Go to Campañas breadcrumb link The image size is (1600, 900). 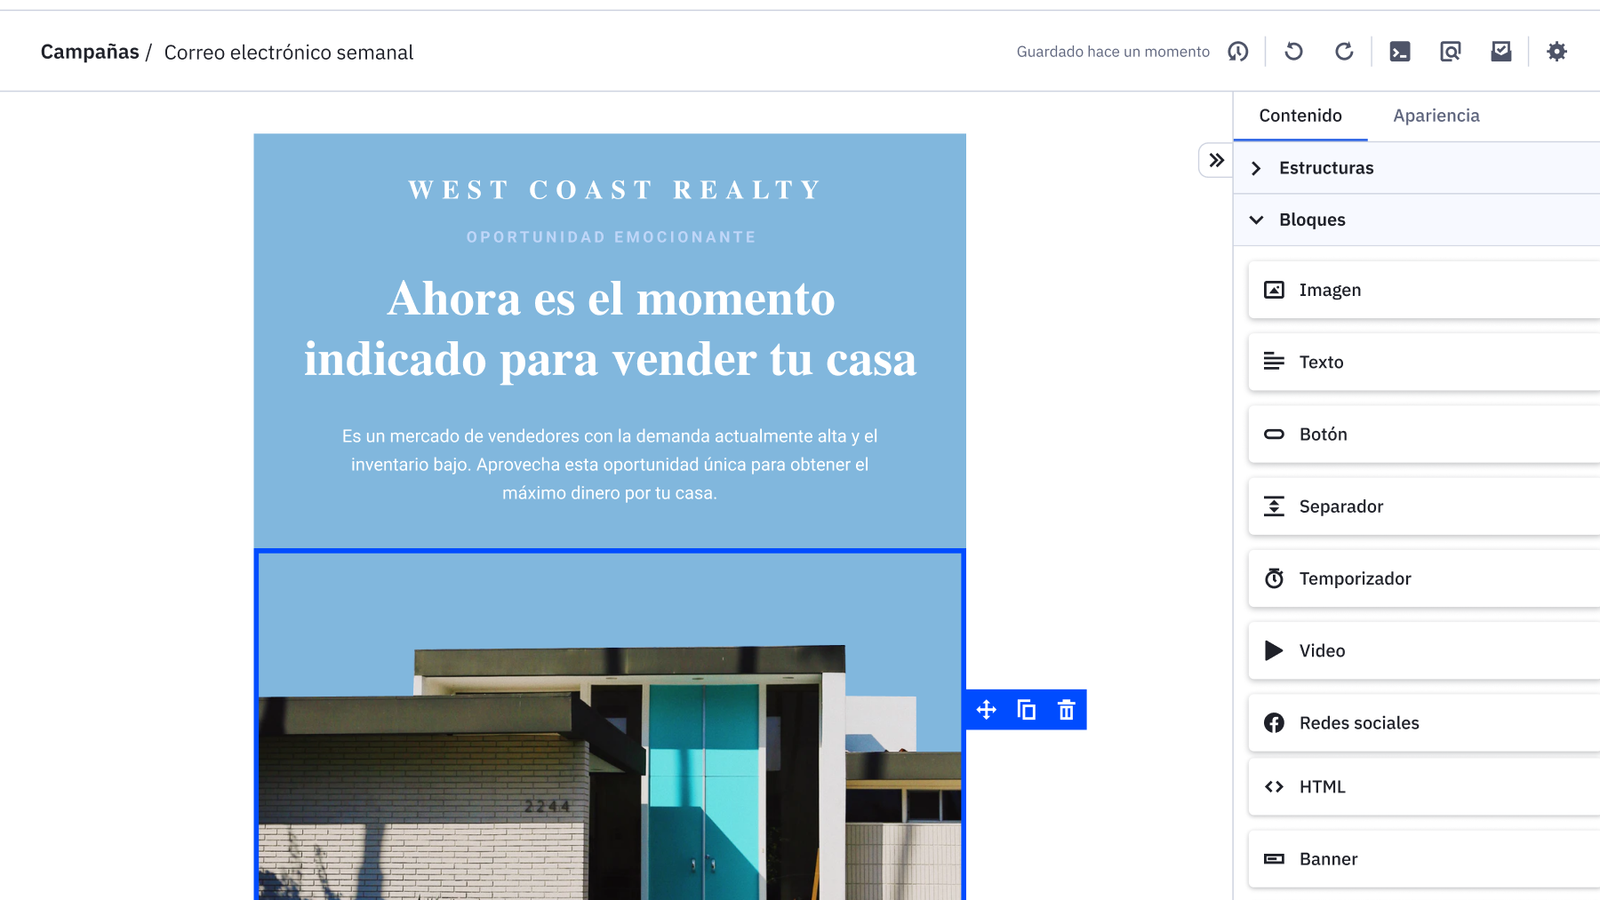(x=90, y=52)
